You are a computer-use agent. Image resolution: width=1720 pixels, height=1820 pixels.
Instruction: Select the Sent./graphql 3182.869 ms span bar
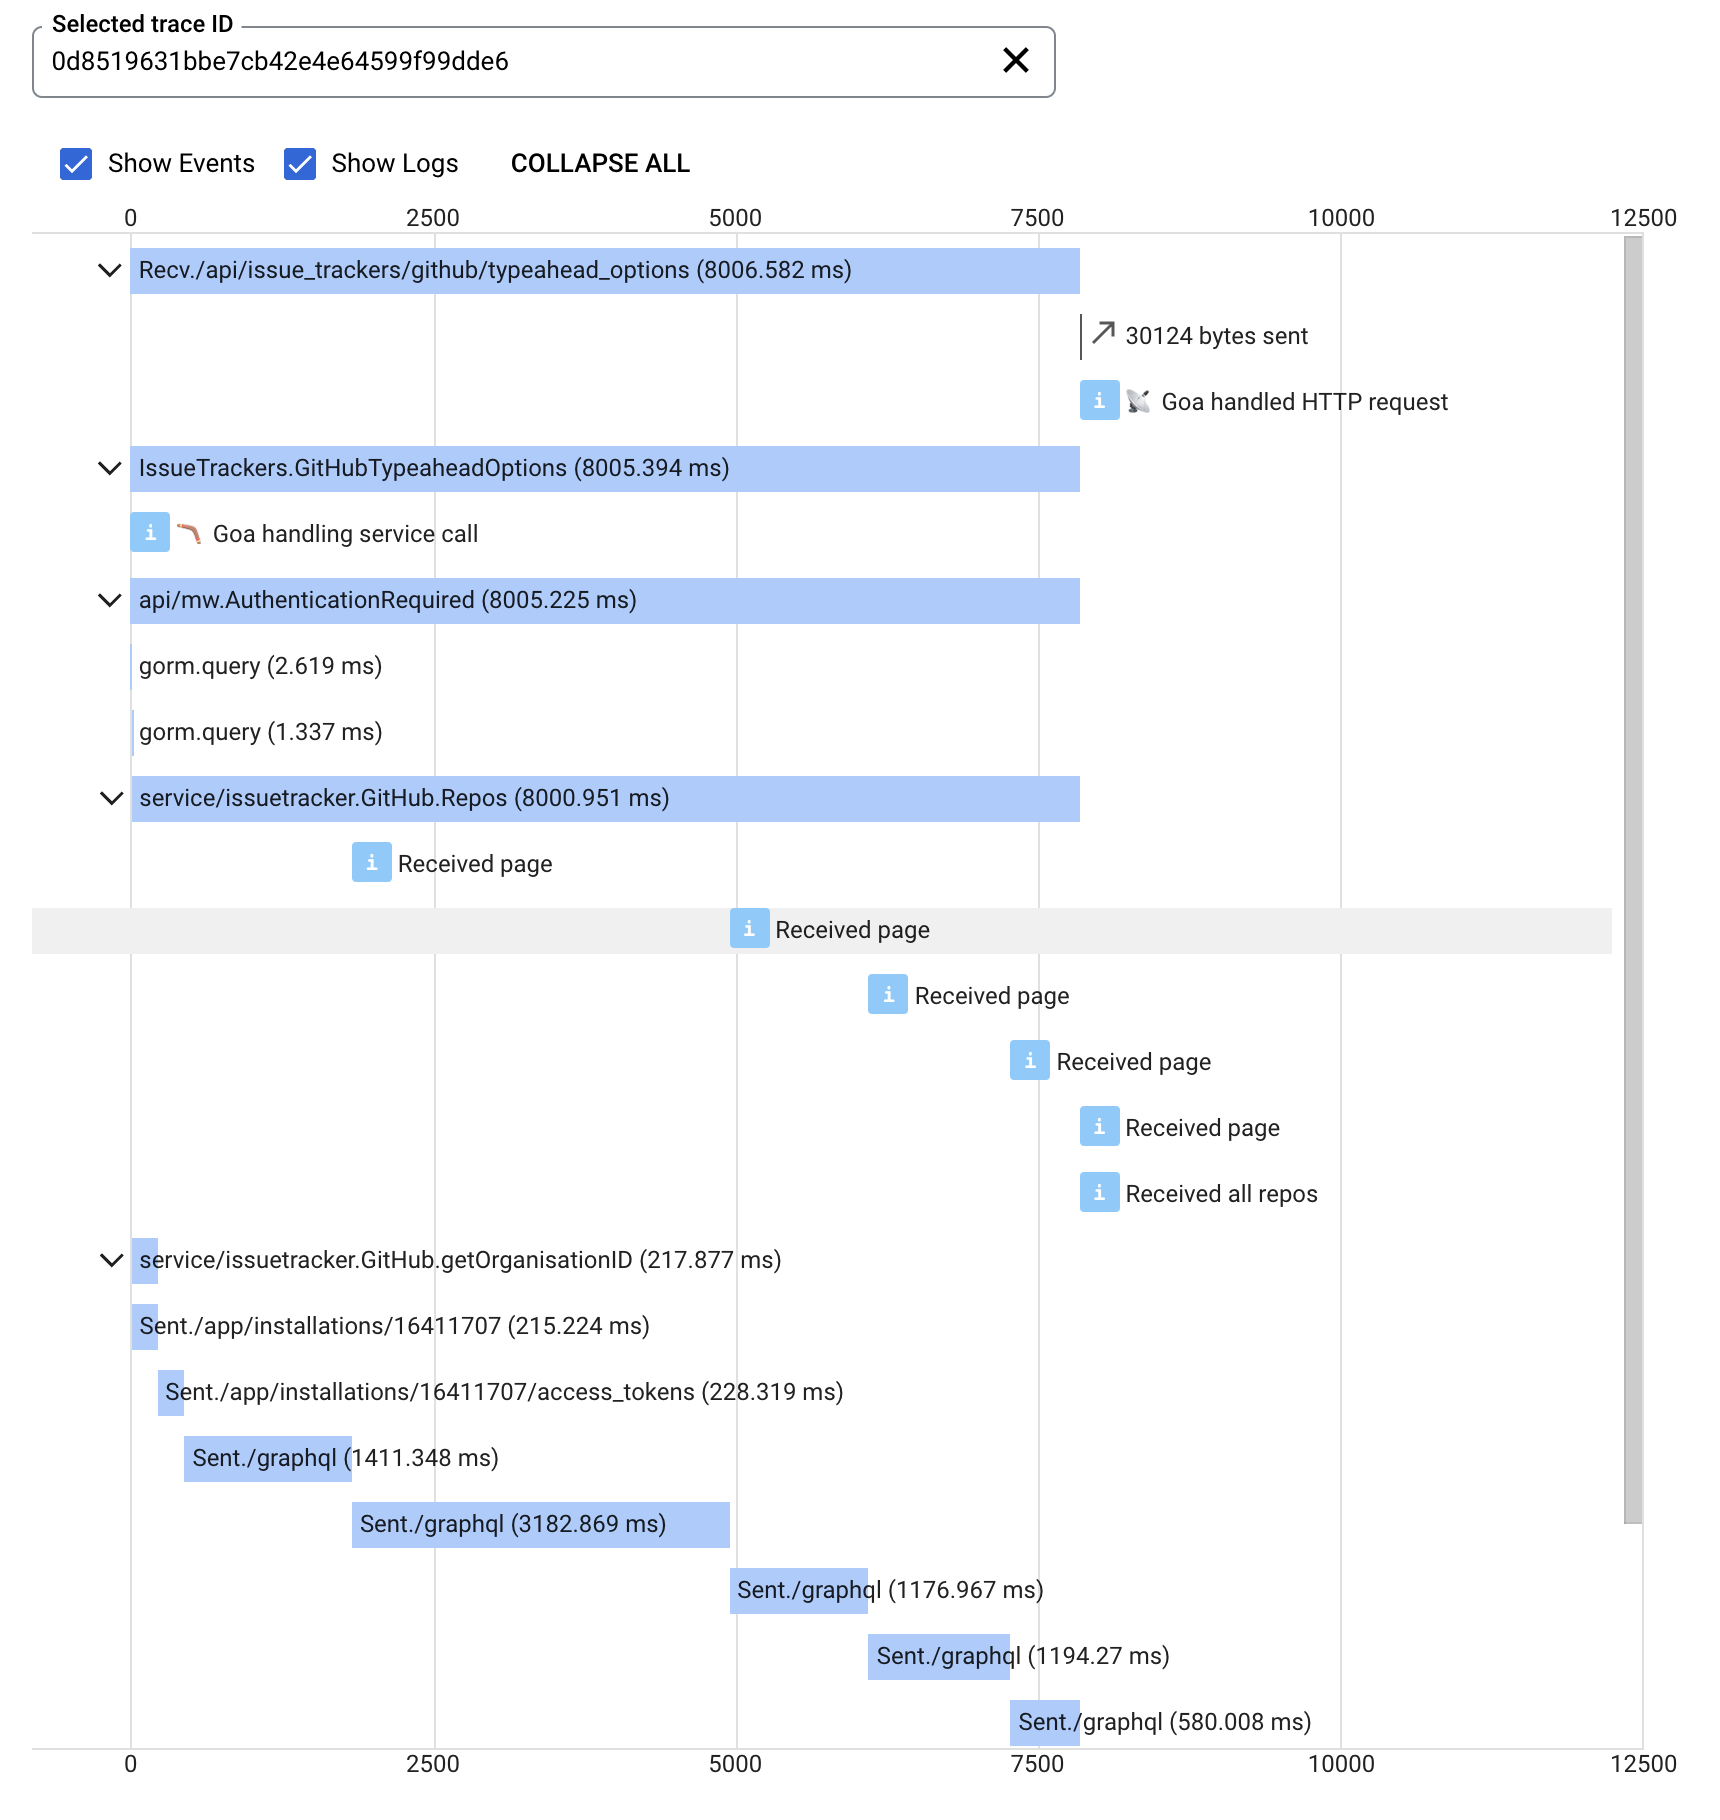[541, 1524]
